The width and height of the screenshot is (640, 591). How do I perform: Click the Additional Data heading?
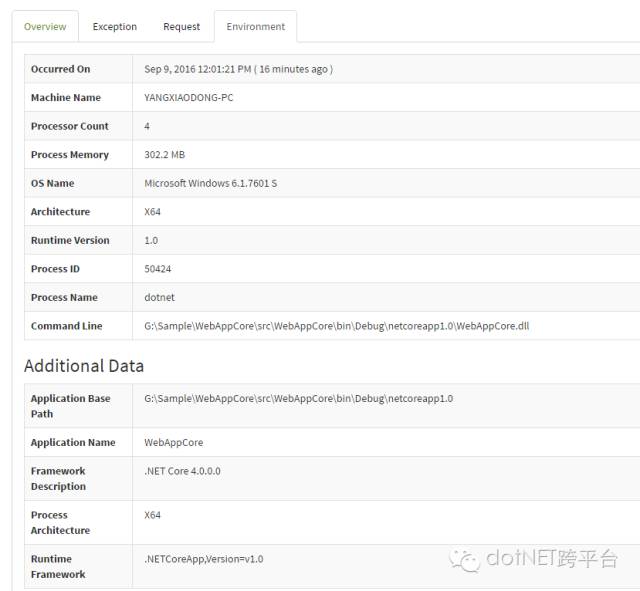pyautogui.click(x=84, y=366)
